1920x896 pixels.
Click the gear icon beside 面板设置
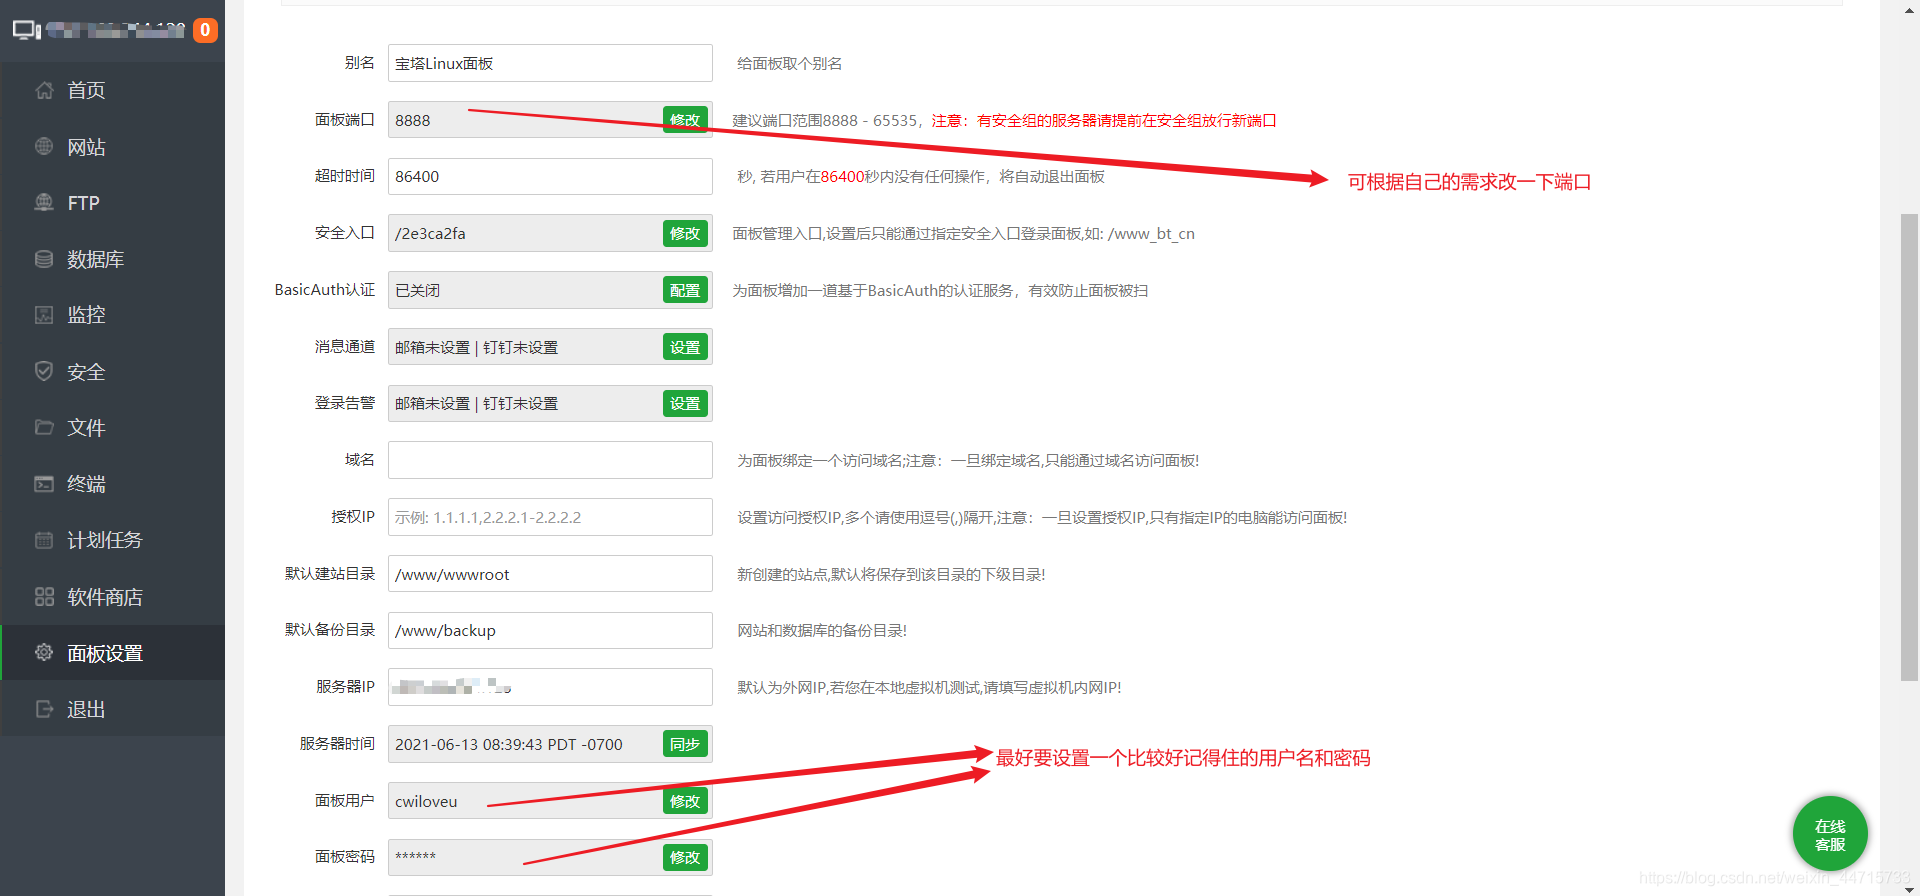(x=44, y=652)
